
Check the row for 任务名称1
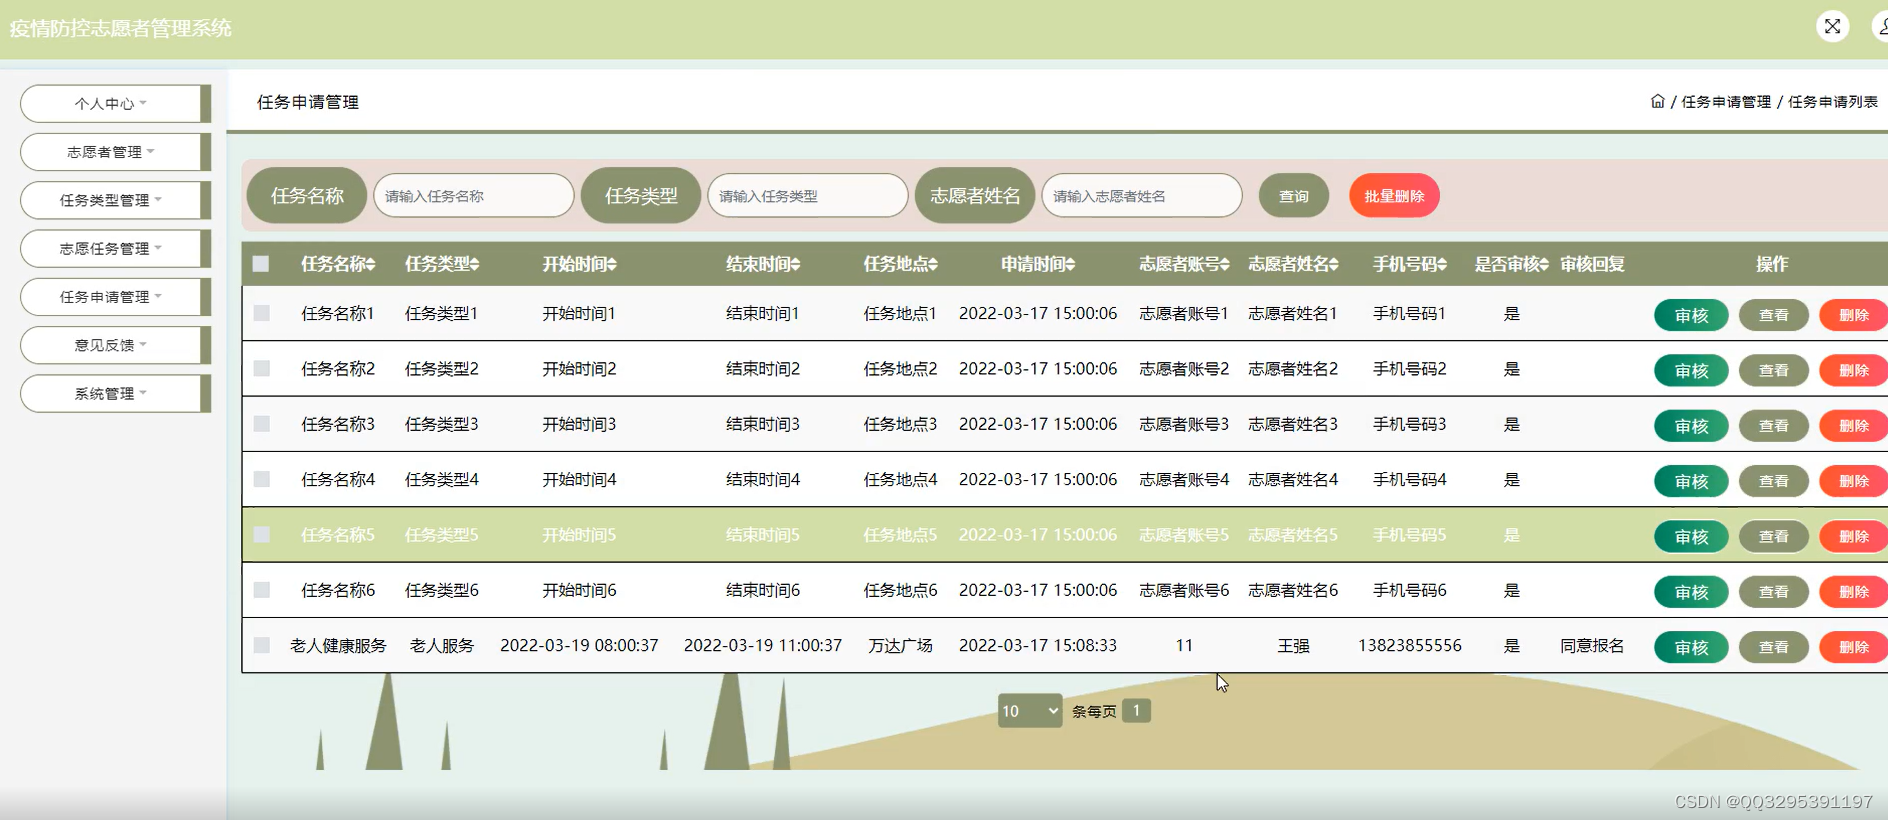[x=261, y=313]
